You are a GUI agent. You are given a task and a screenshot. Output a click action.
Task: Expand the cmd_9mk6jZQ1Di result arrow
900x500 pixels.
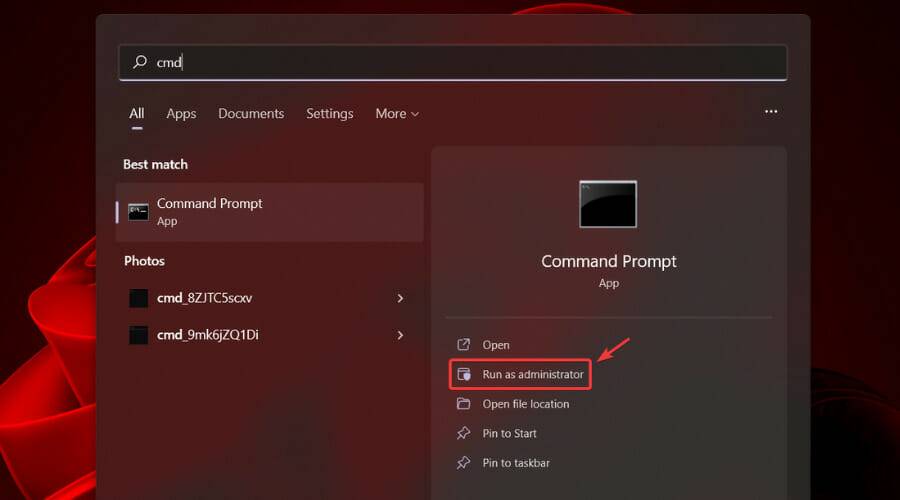tap(400, 335)
